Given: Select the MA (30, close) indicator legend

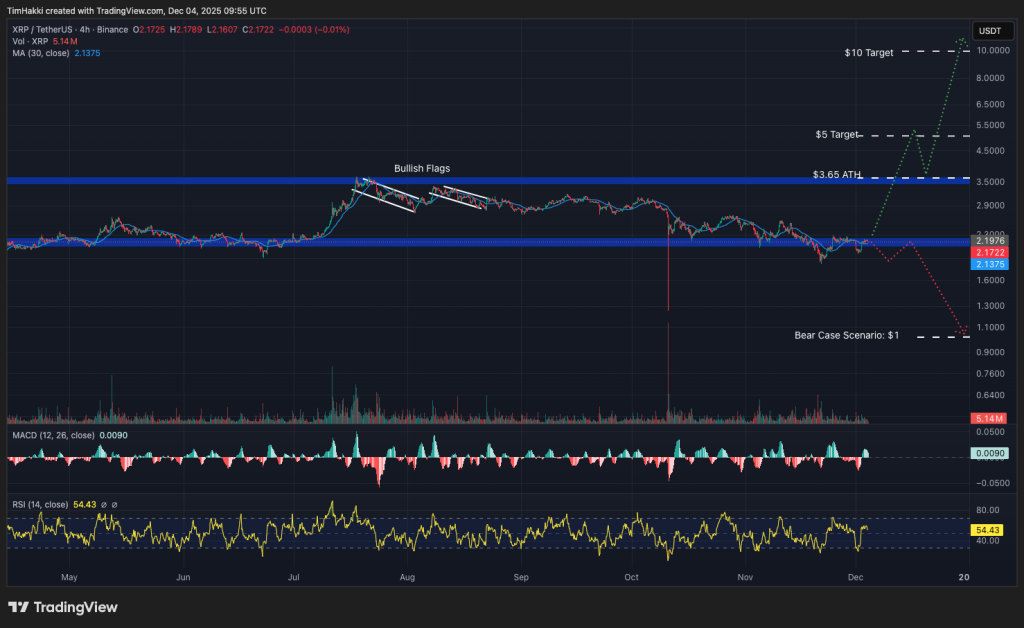Looking at the screenshot, I should 40,54.
